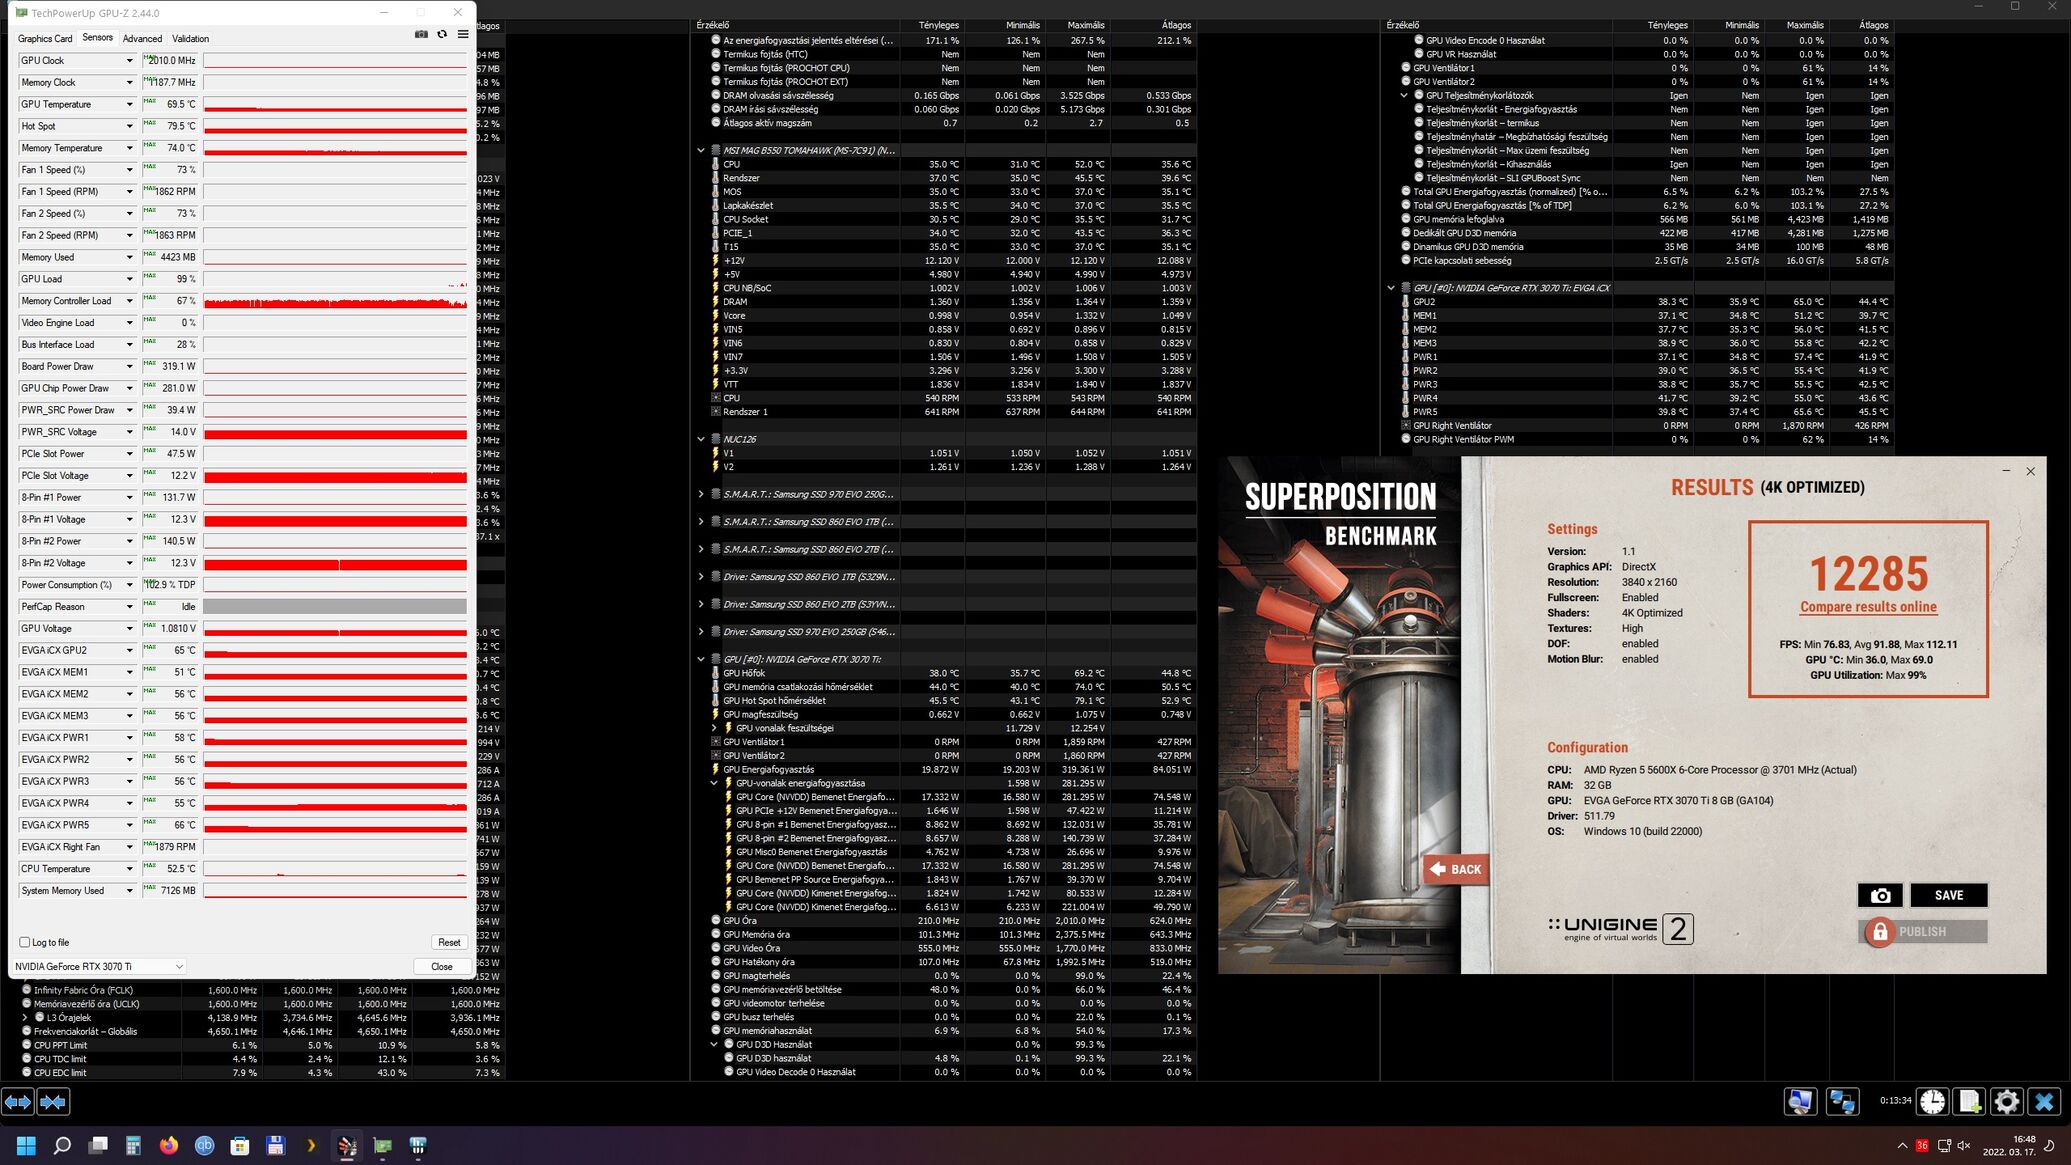Open HWiNFO settings gear icon
The height and width of the screenshot is (1165, 2071).
(x=2006, y=1102)
